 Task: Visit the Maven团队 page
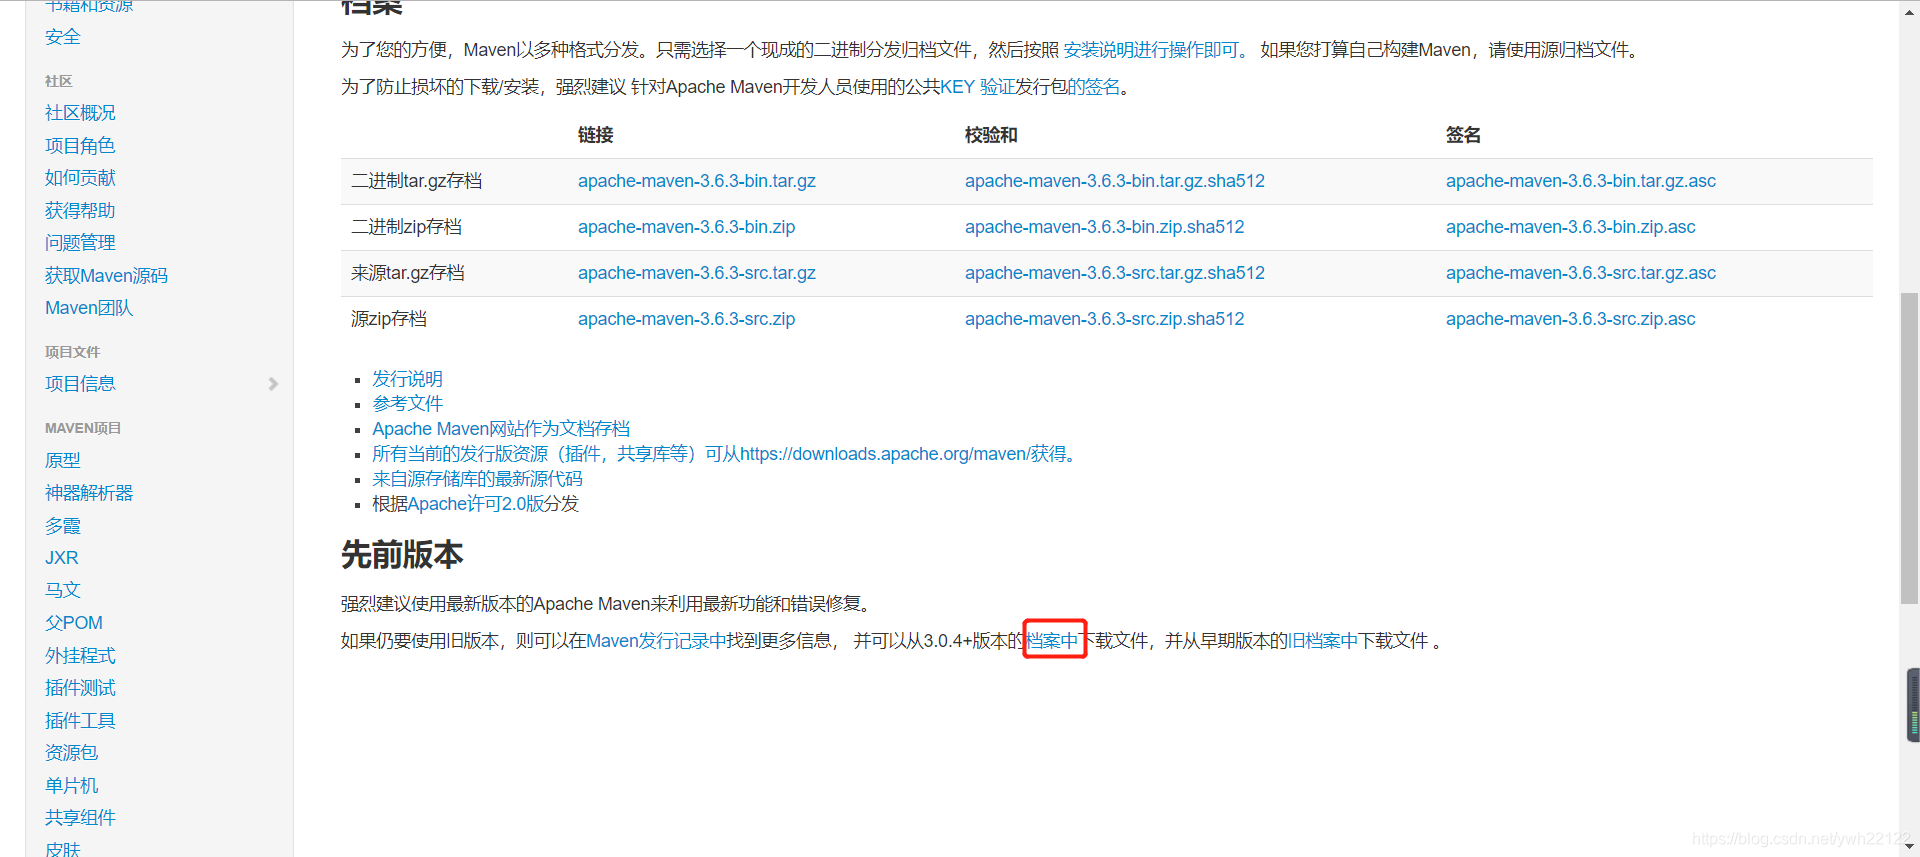pyautogui.click(x=89, y=308)
